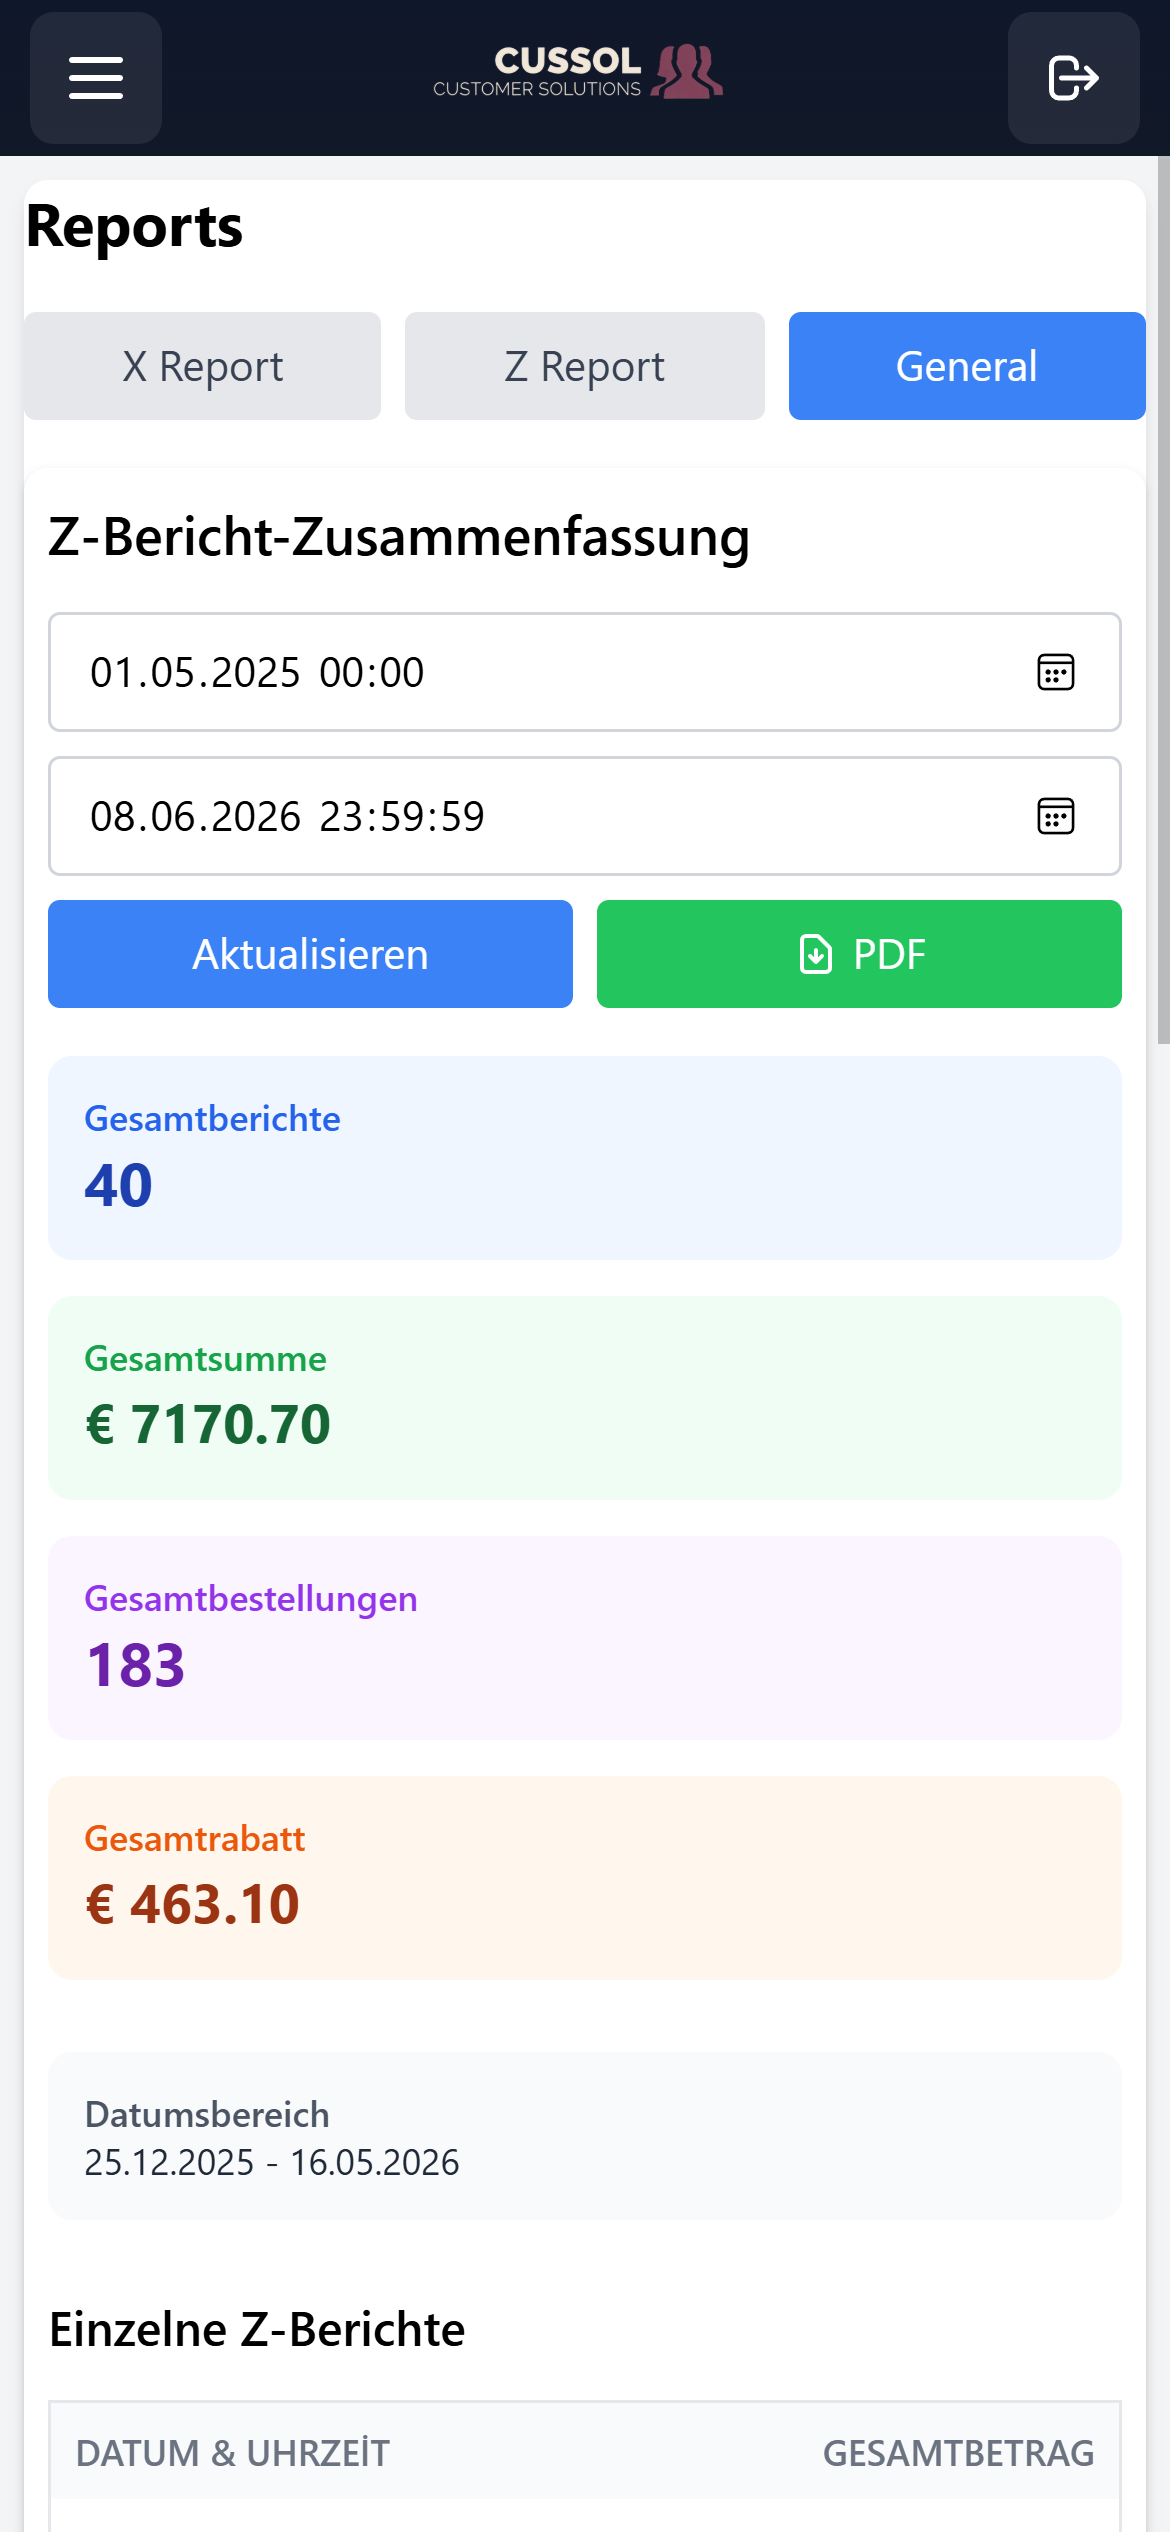Edit the start date field 01.05.2025
The height and width of the screenshot is (2532, 1170).
coord(585,672)
